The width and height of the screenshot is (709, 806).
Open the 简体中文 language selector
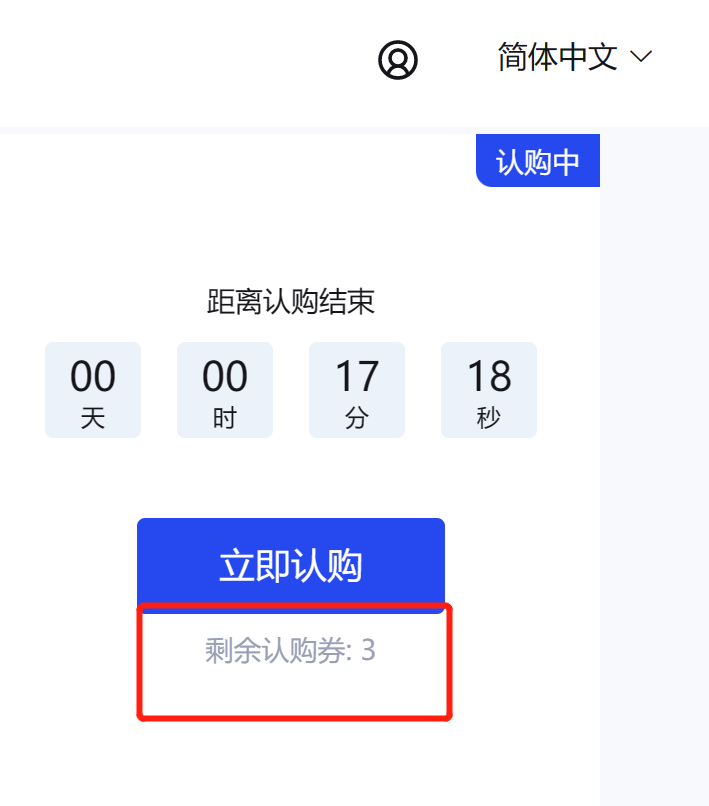tap(575, 57)
